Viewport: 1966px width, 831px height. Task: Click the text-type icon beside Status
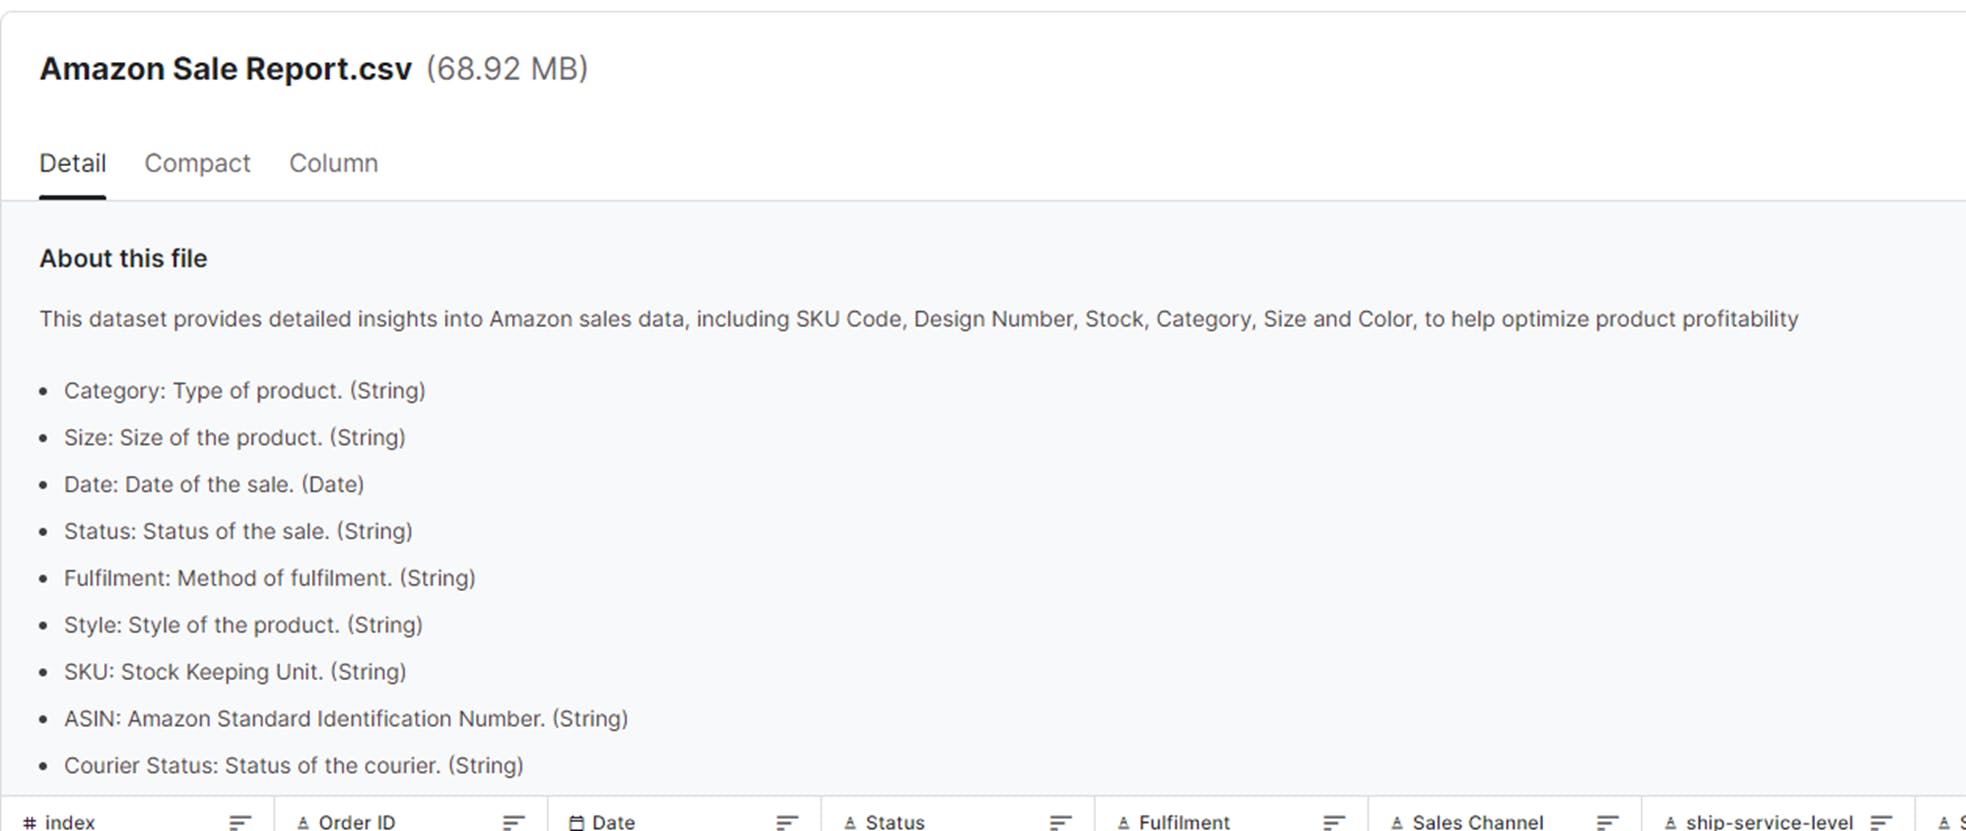(x=850, y=823)
